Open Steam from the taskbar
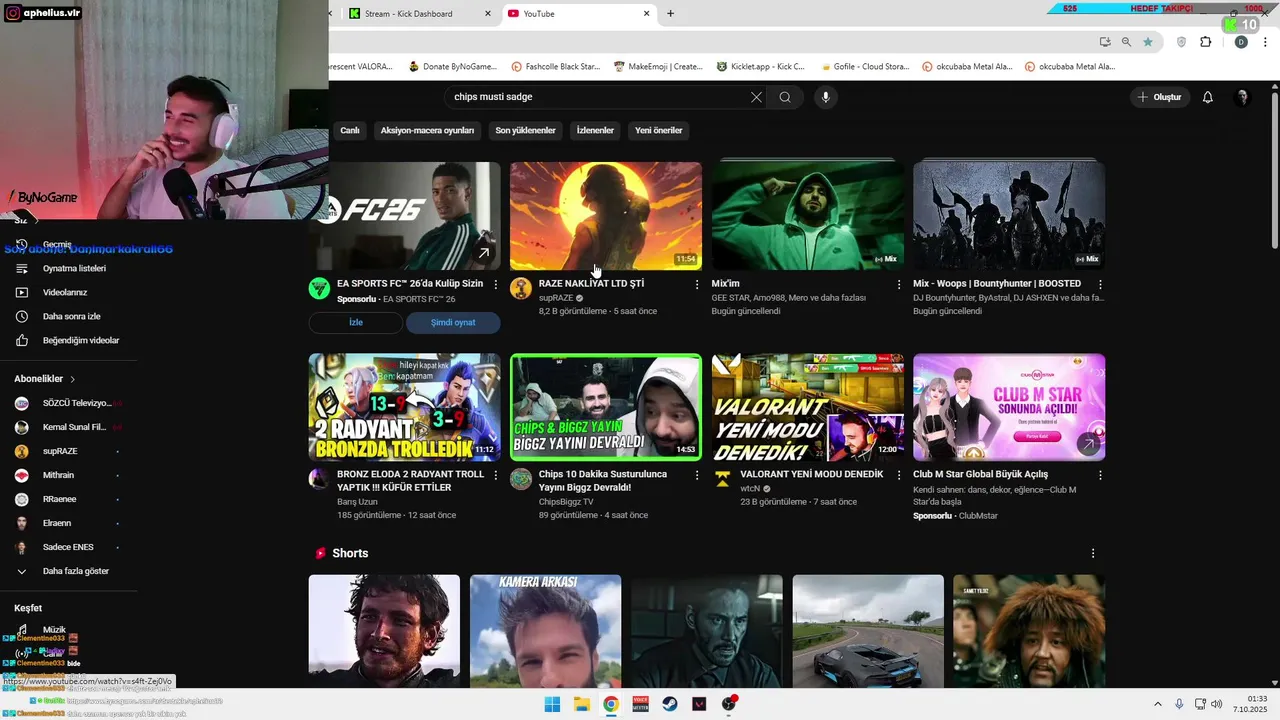Viewport: 1280px width, 720px height. pyautogui.click(x=670, y=704)
